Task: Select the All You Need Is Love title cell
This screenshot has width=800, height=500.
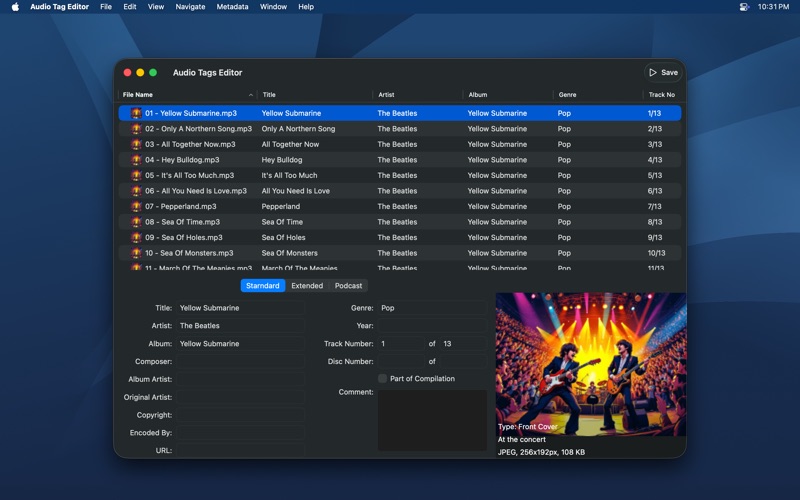Action: pos(295,191)
